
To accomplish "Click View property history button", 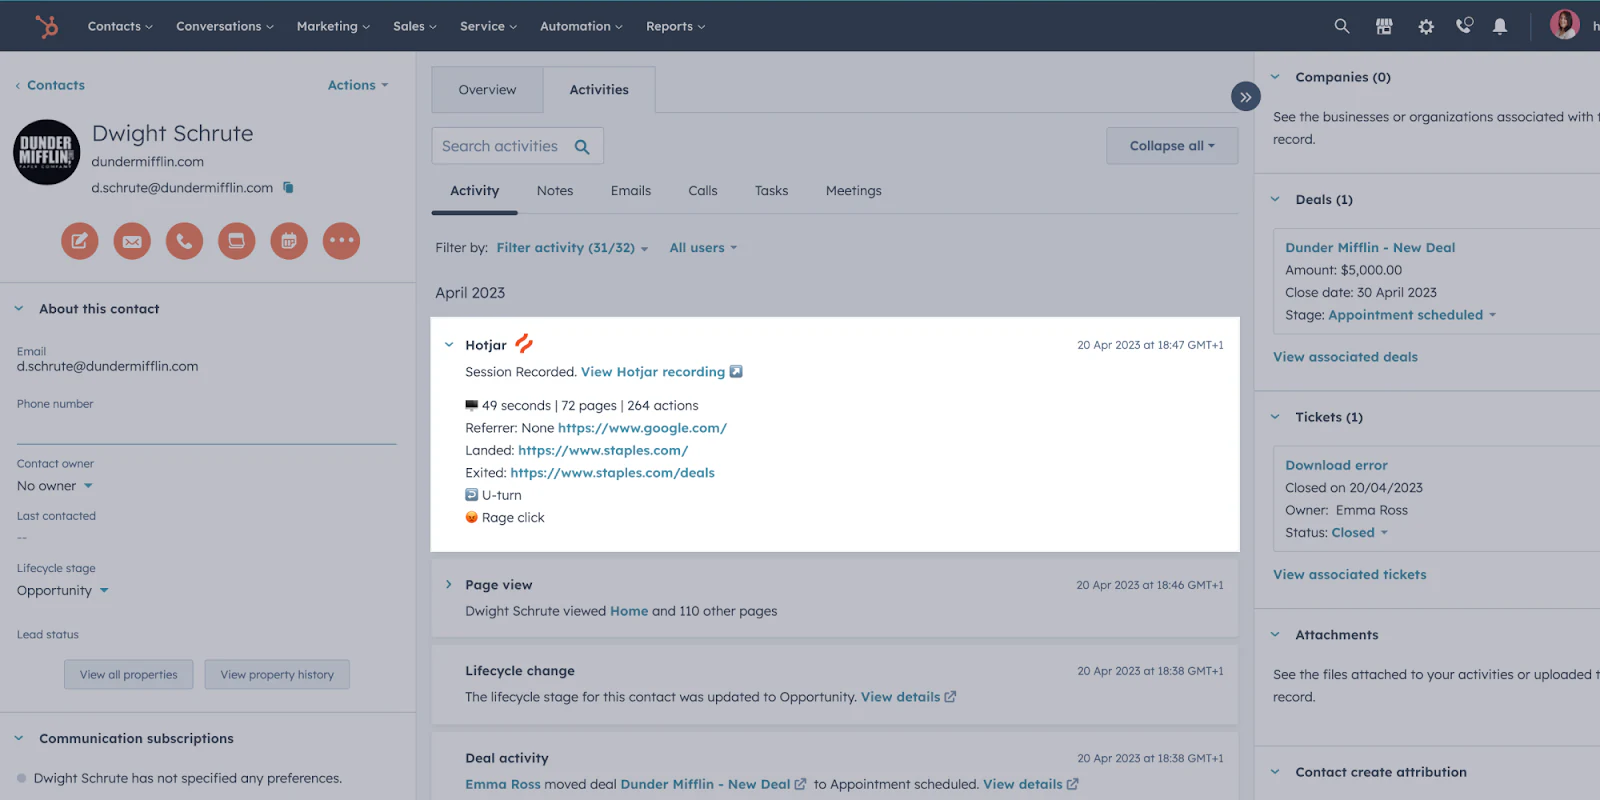I will 277,675.
